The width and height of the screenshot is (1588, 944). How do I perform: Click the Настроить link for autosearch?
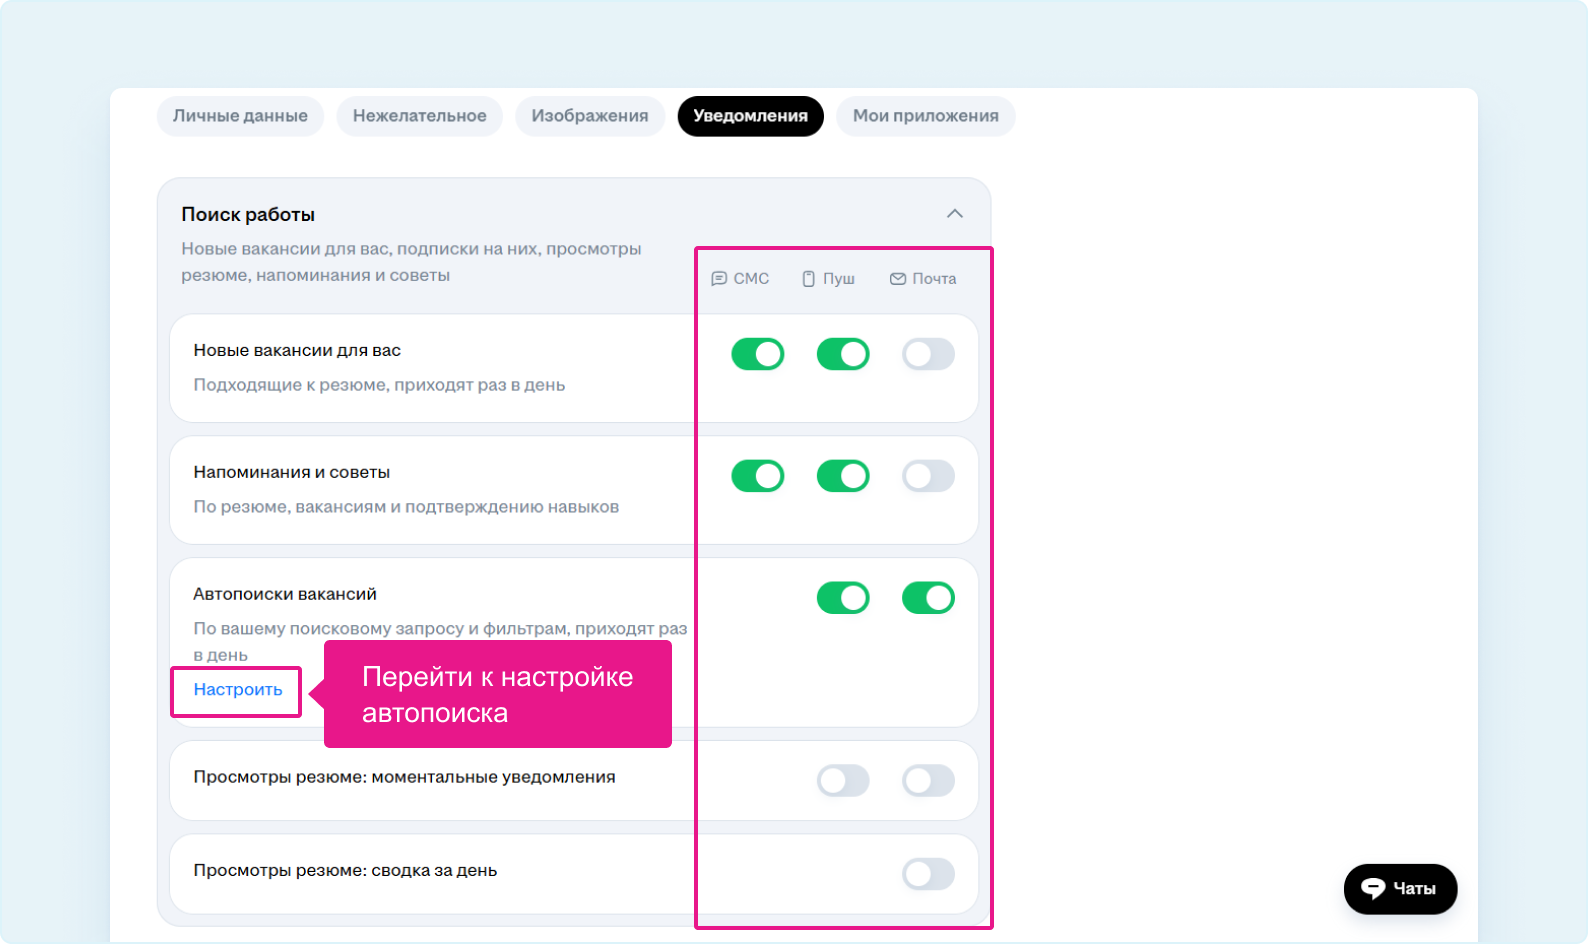[x=238, y=690]
